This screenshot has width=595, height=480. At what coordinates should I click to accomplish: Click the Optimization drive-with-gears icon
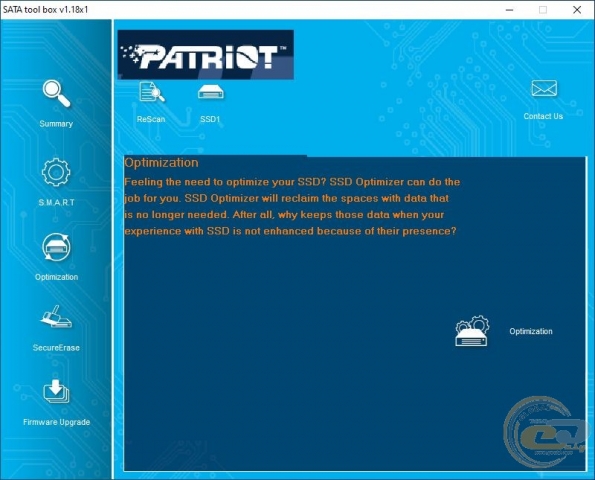(472, 330)
